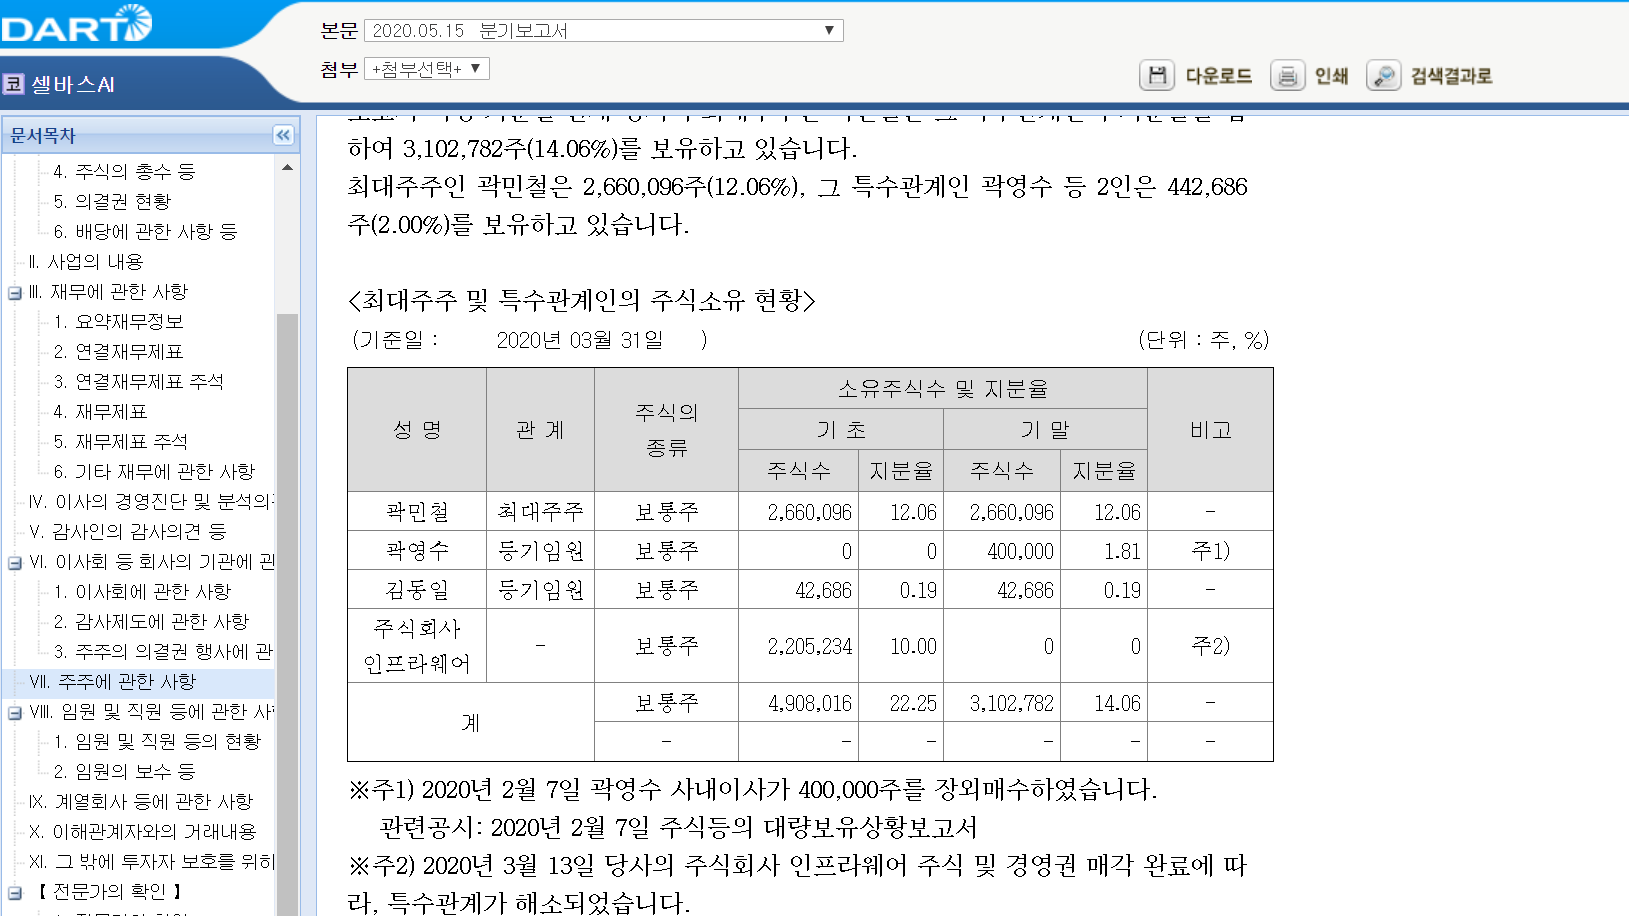Collapse the III. 재무에 관한 사항 tree node
Screen dimensions: 1629x916
click(x=15, y=293)
